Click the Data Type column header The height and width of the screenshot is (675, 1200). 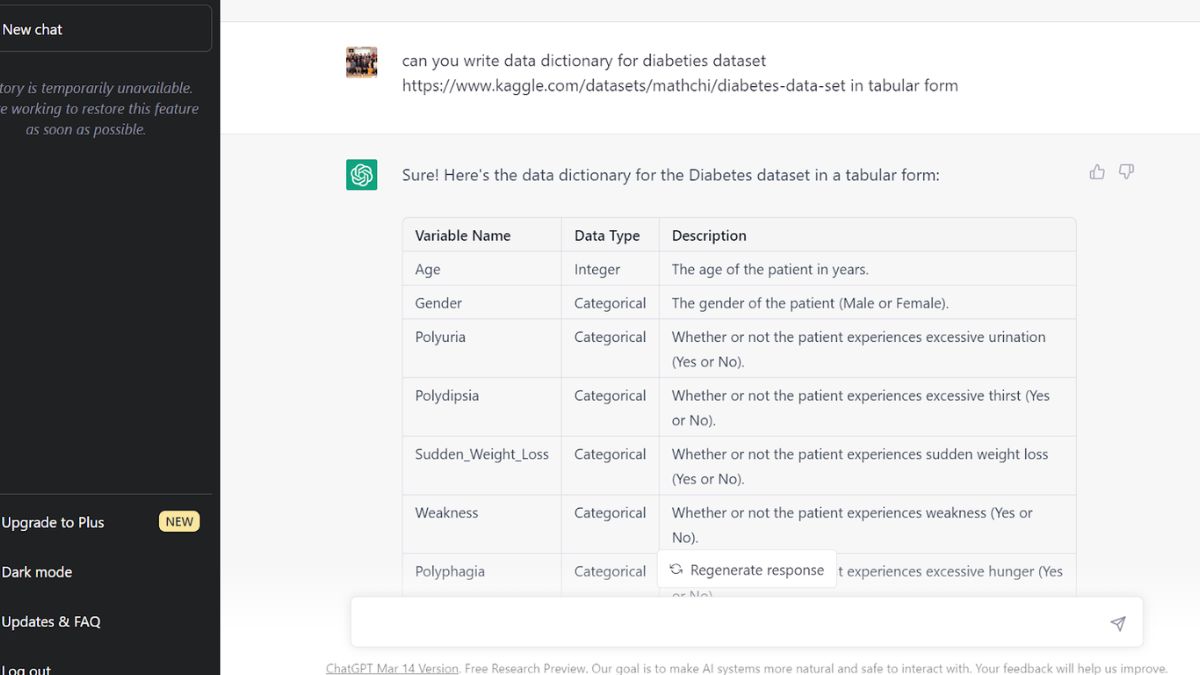[607, 236]
